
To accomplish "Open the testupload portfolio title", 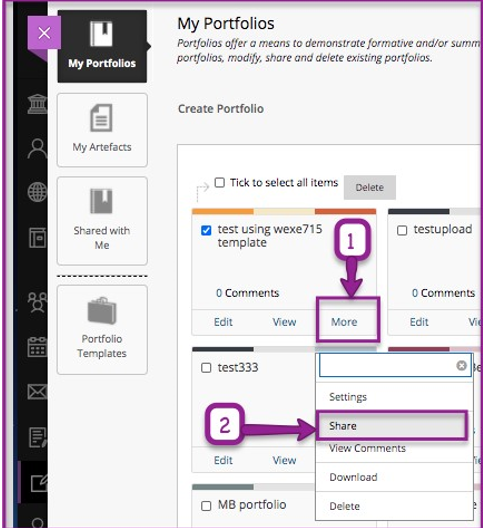I will [x=443, y=229].
